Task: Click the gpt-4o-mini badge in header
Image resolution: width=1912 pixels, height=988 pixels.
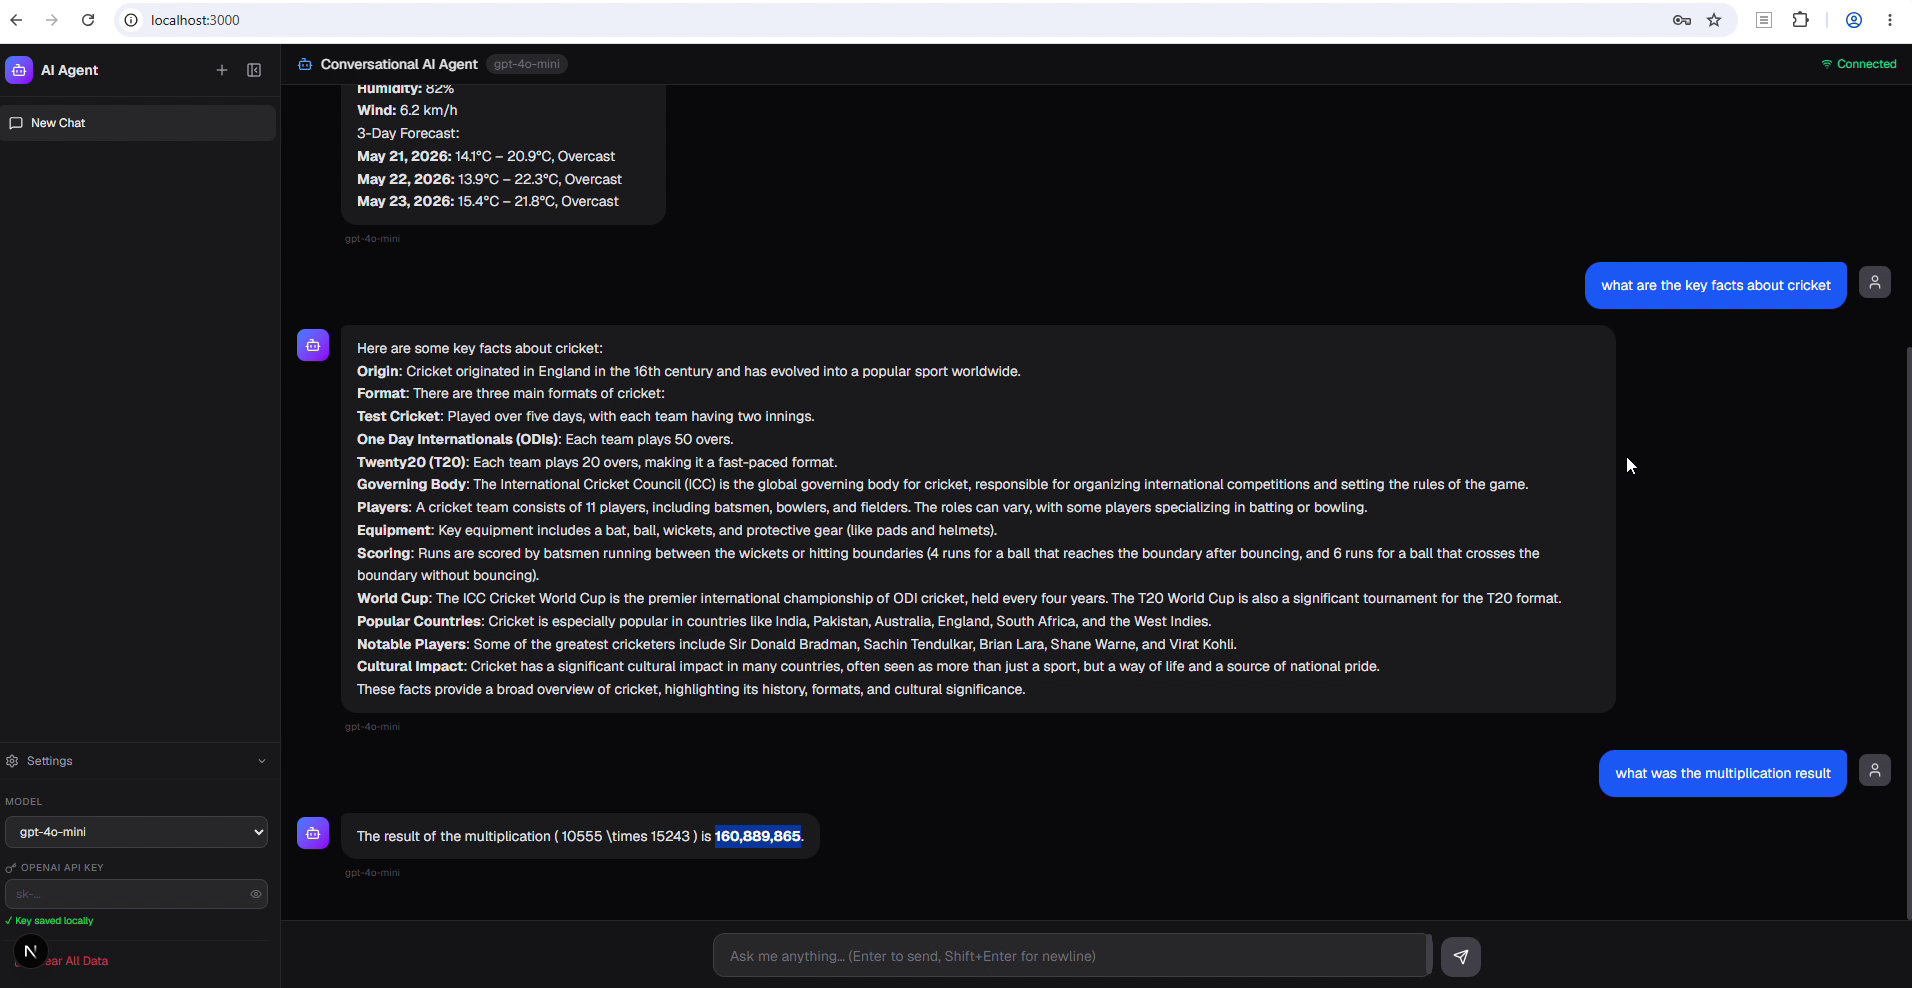Action: click(x=527, y=64)
